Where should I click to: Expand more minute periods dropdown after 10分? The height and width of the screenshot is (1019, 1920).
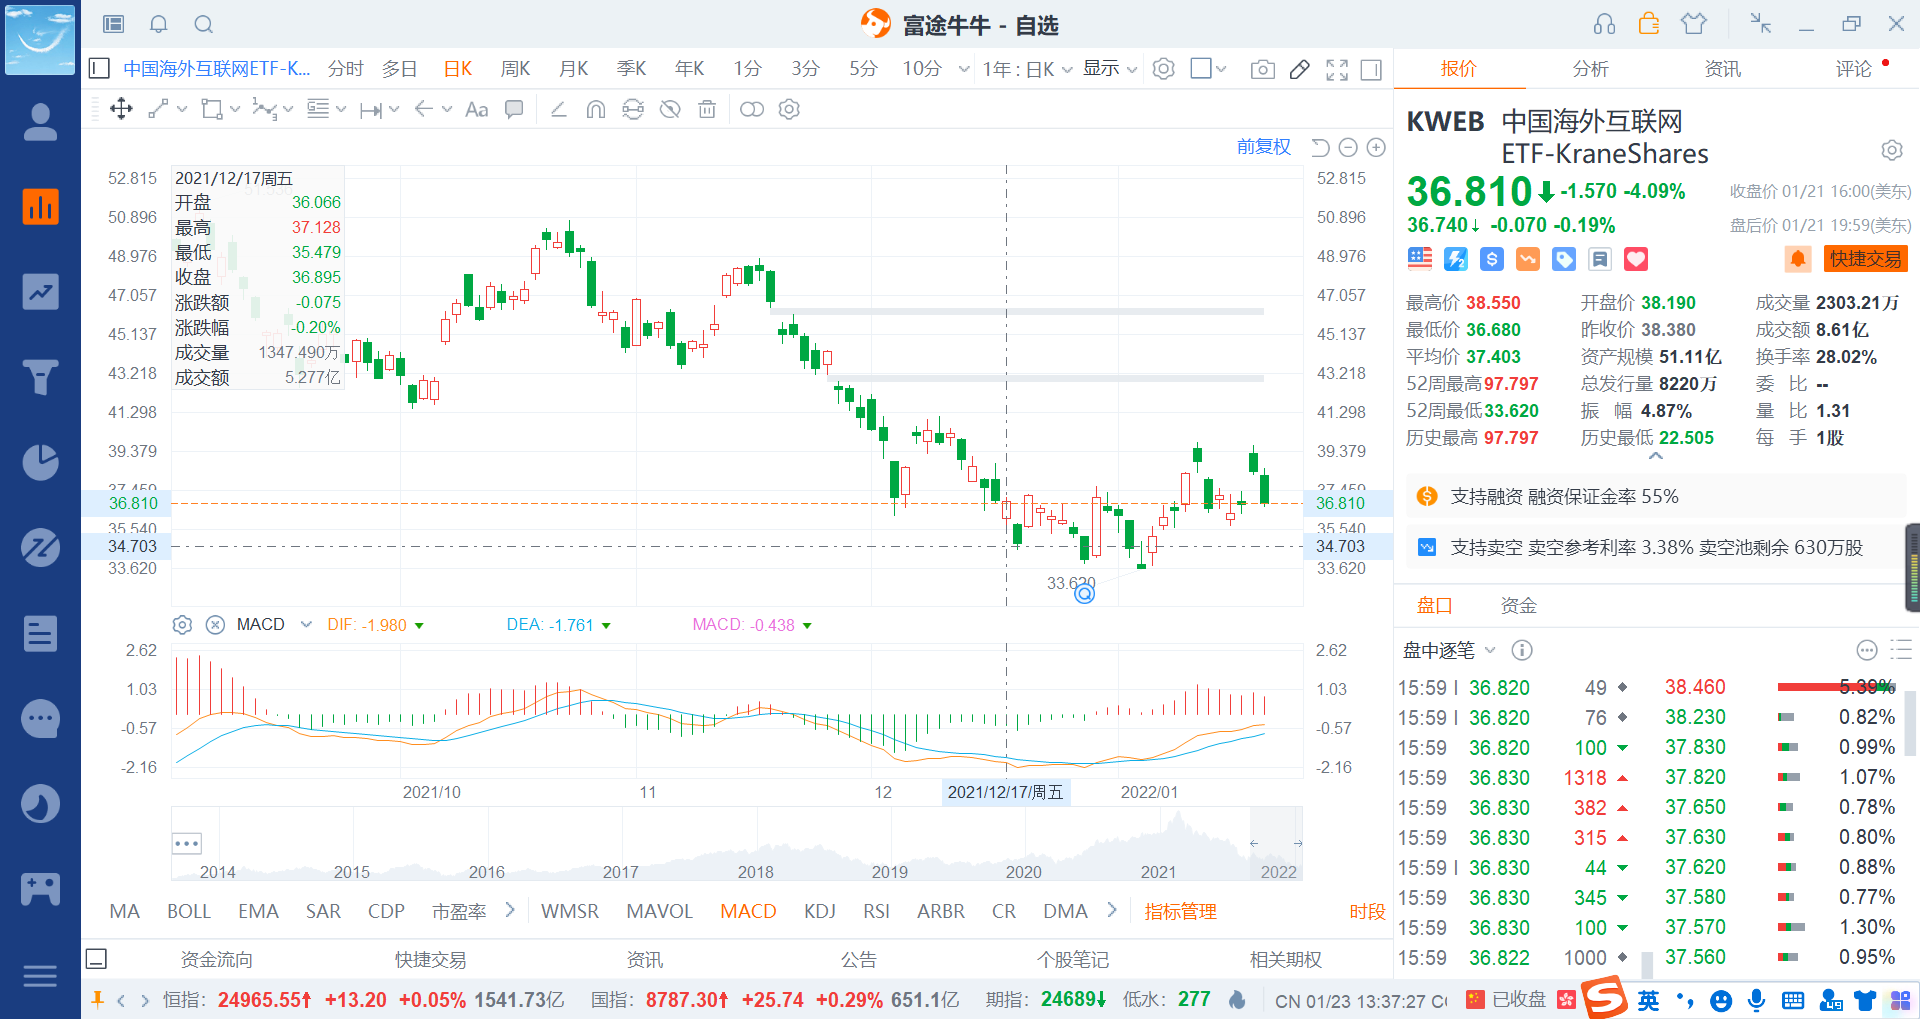pos(964,69)
